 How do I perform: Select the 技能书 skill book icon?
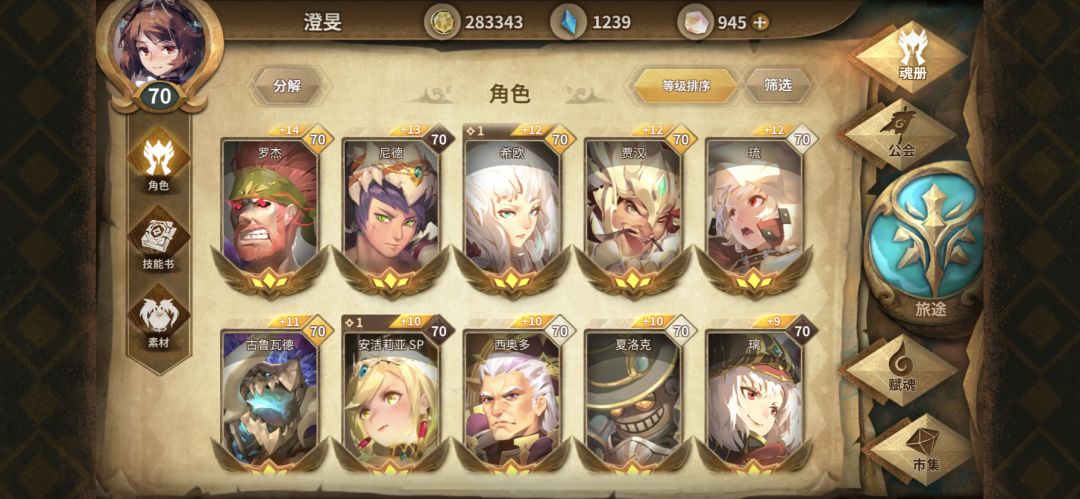click(159, 243)
